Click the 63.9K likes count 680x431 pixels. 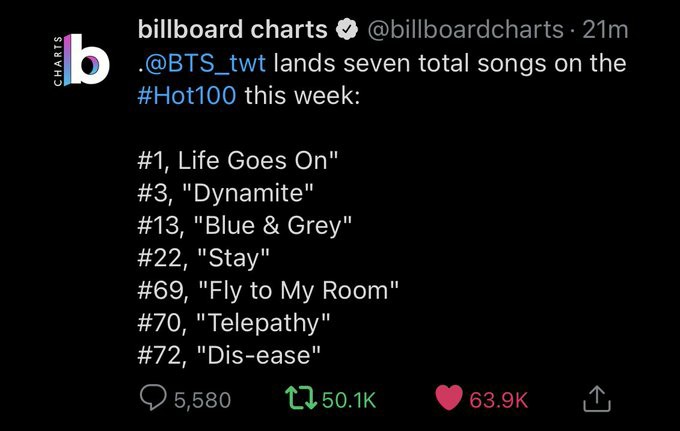tap(498, 400)
